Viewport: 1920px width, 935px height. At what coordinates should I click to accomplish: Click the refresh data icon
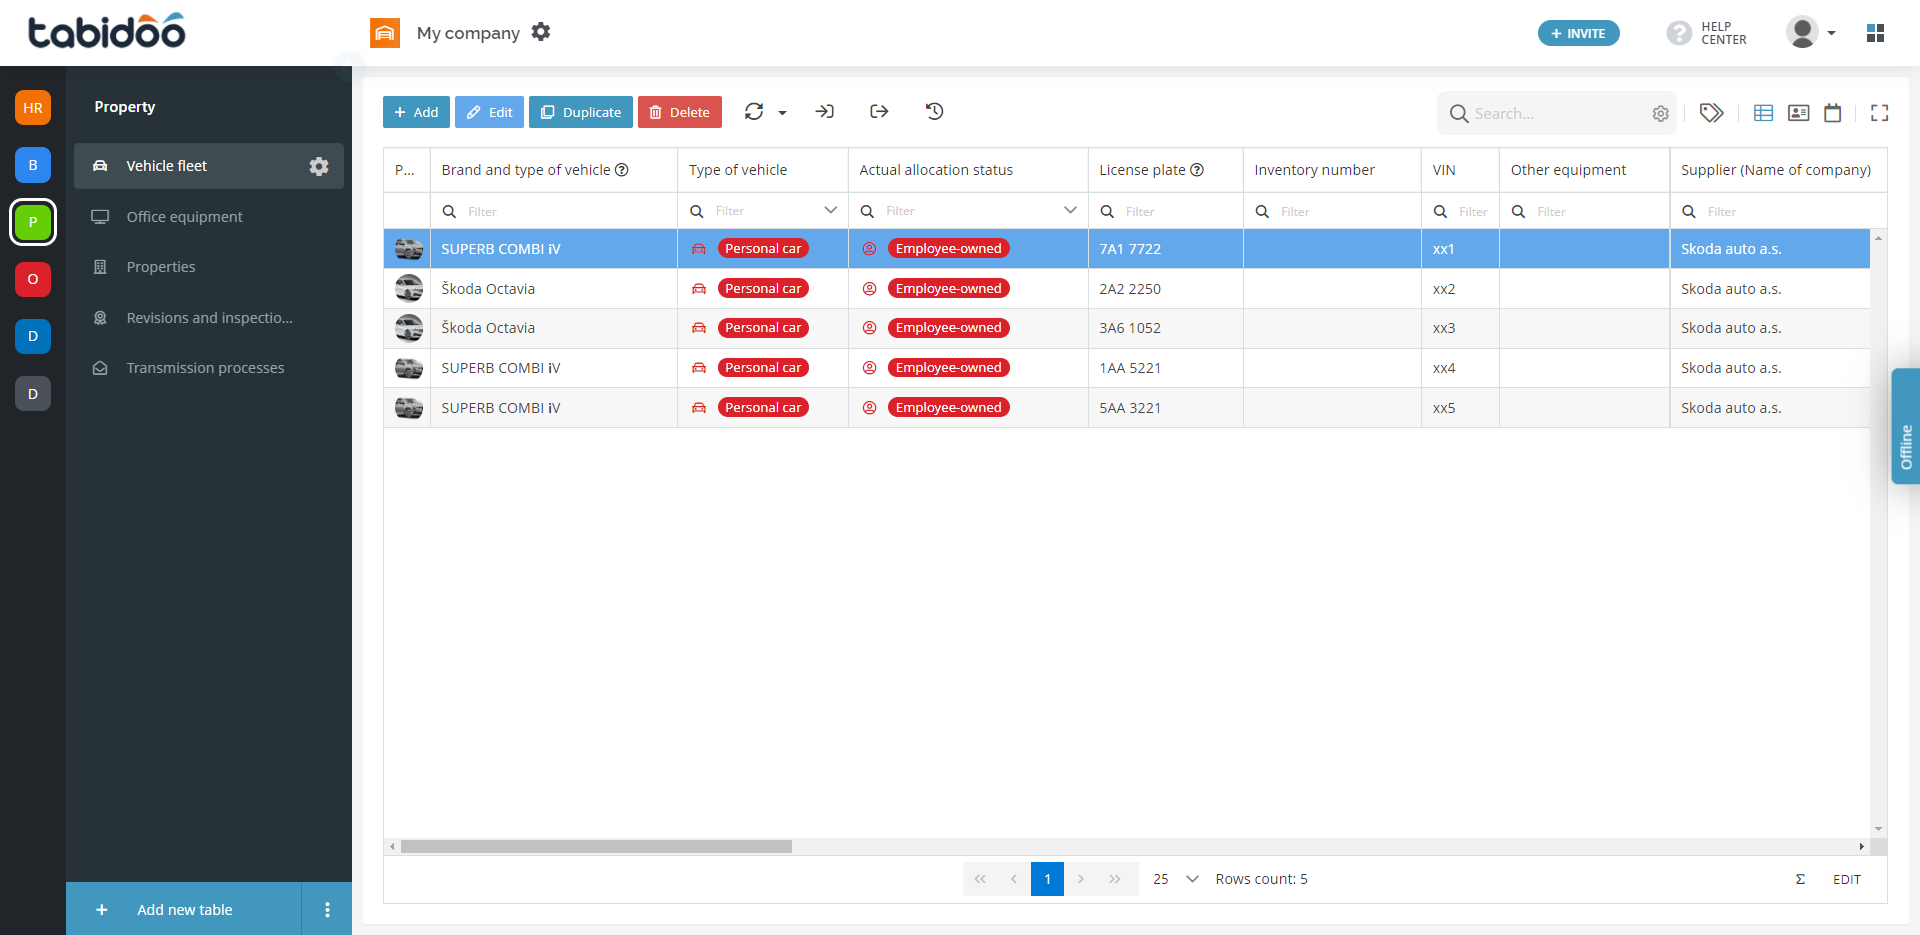(754, 112)
